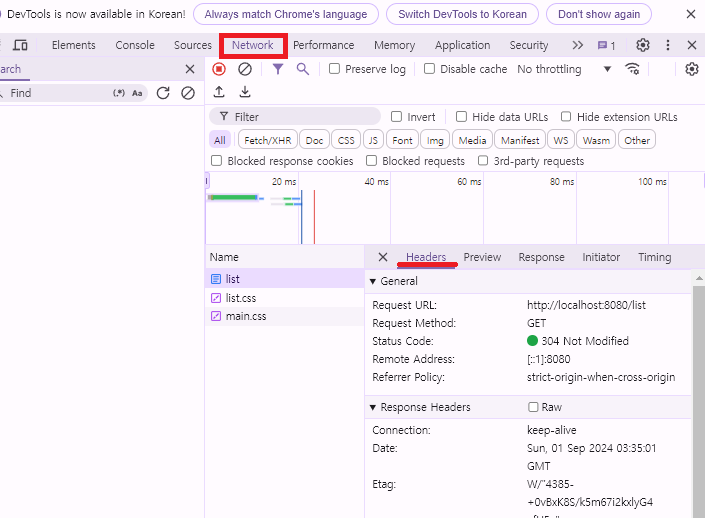This screenshot has width=705, height=518.
Task: Export HAR file download icon
Action: tap(245, 92)
